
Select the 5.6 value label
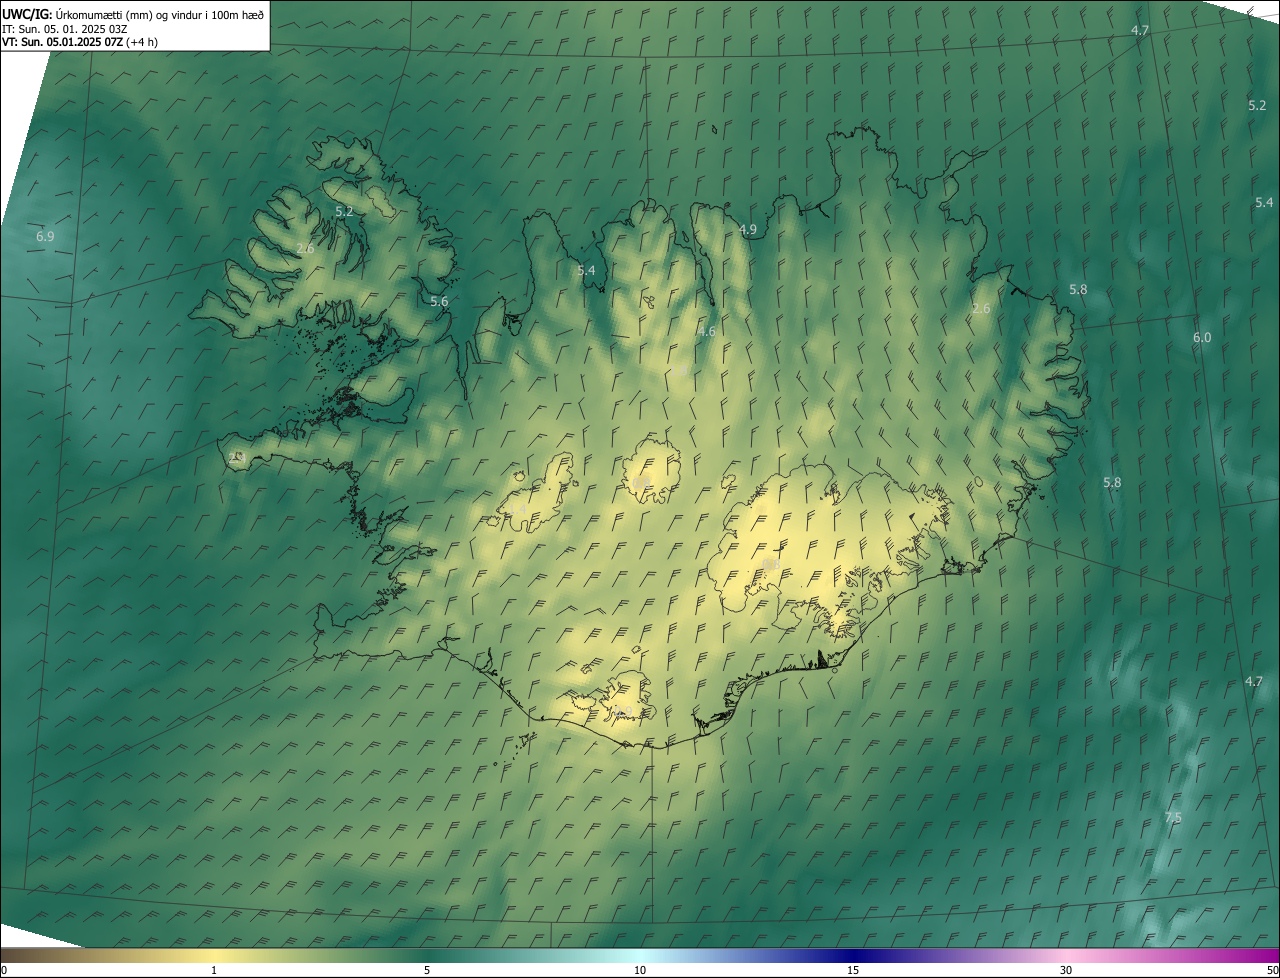pos(439,302)
